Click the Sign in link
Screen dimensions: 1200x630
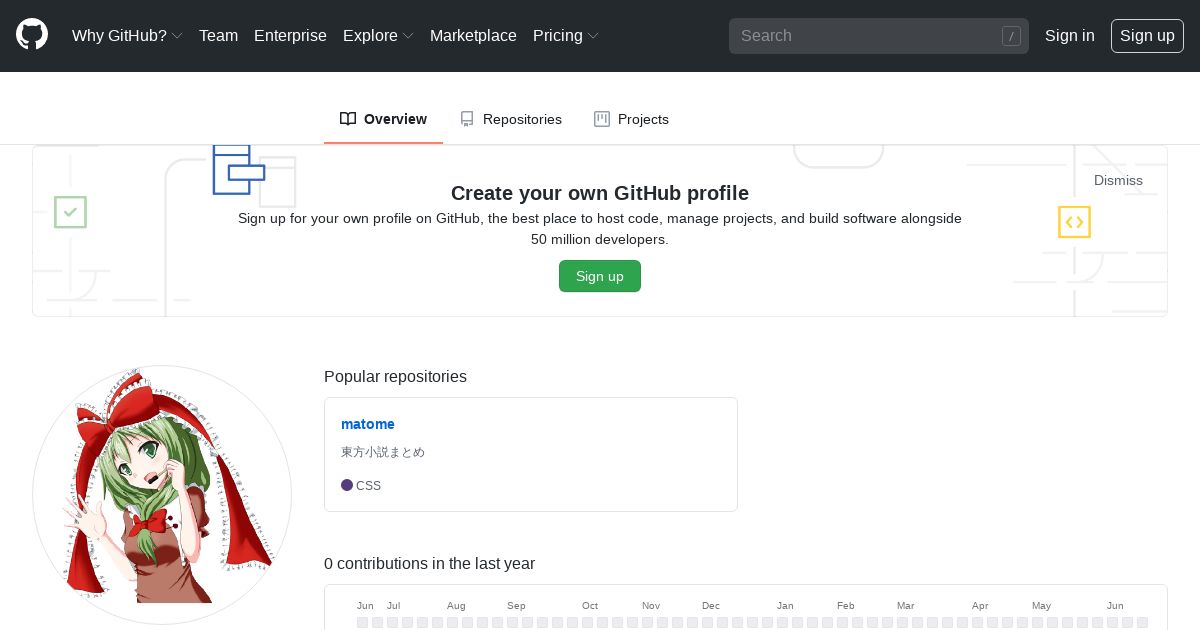pyautogui.click(x=1070, y=35)
